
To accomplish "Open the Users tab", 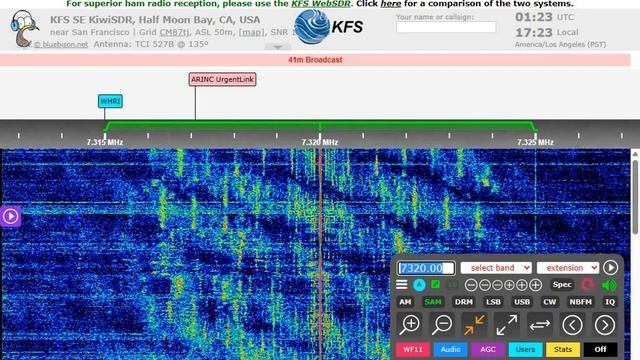I will [525, 349].
